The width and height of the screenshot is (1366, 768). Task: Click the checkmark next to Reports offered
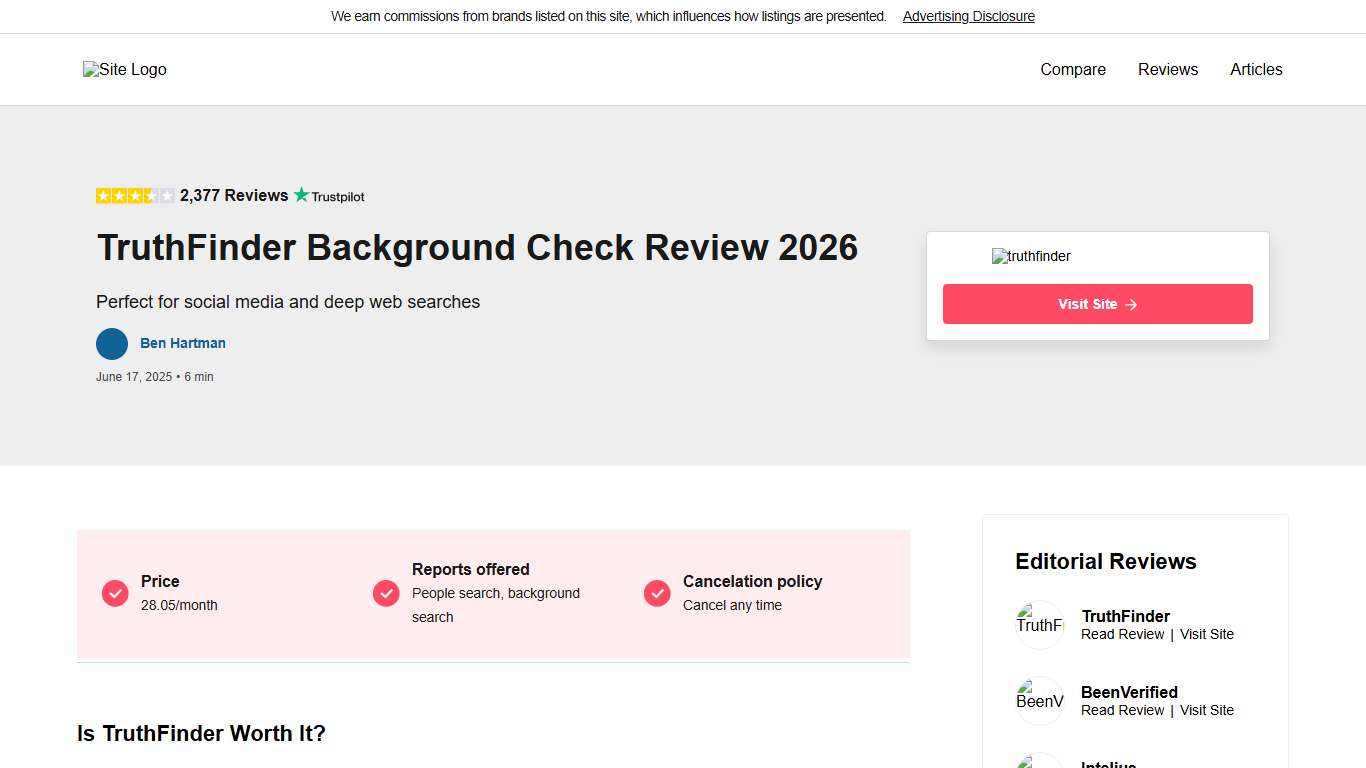(x=385, y=593)
